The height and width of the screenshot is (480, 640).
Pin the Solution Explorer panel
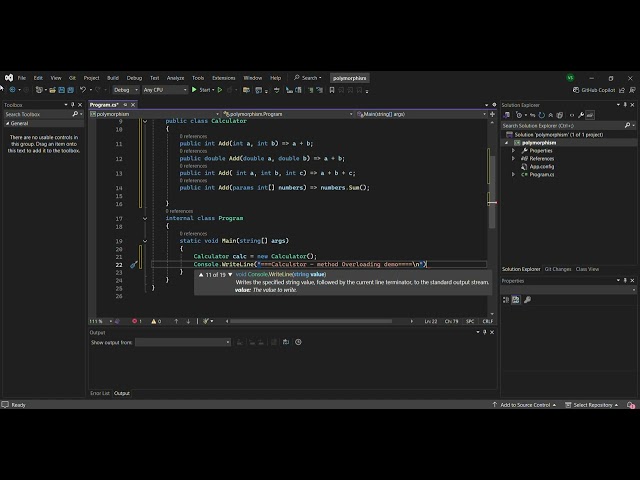coord(625,105)
